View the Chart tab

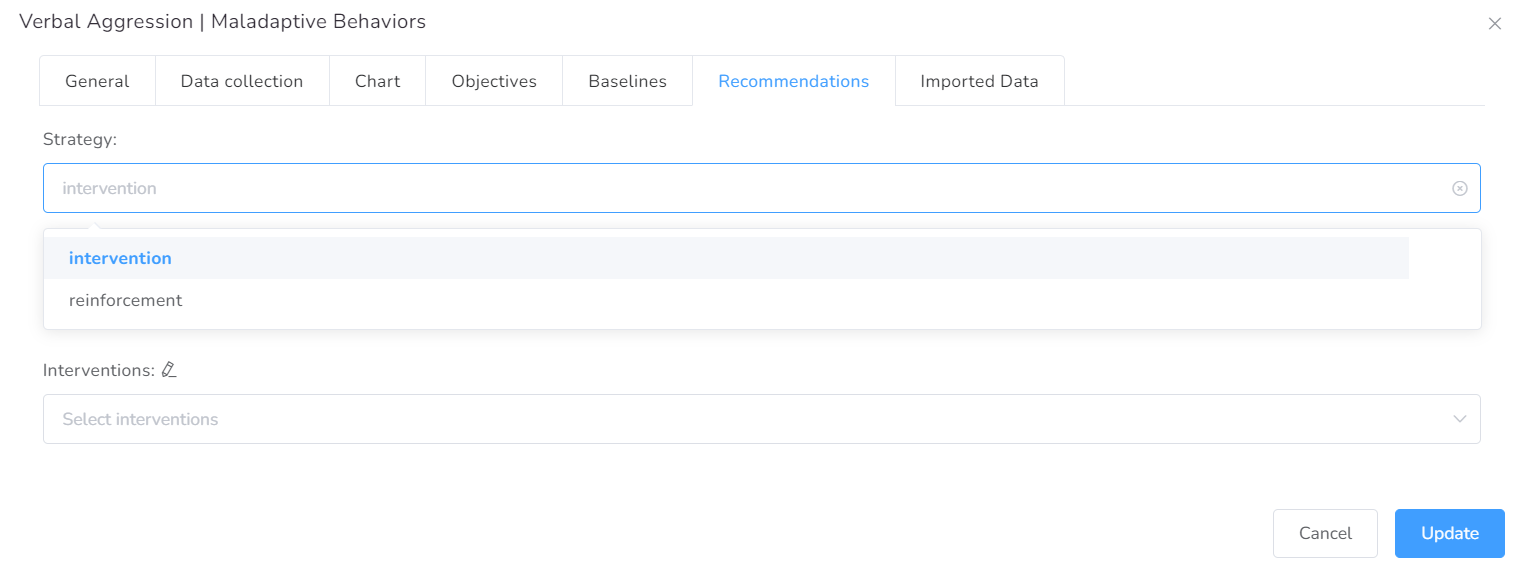377,81
